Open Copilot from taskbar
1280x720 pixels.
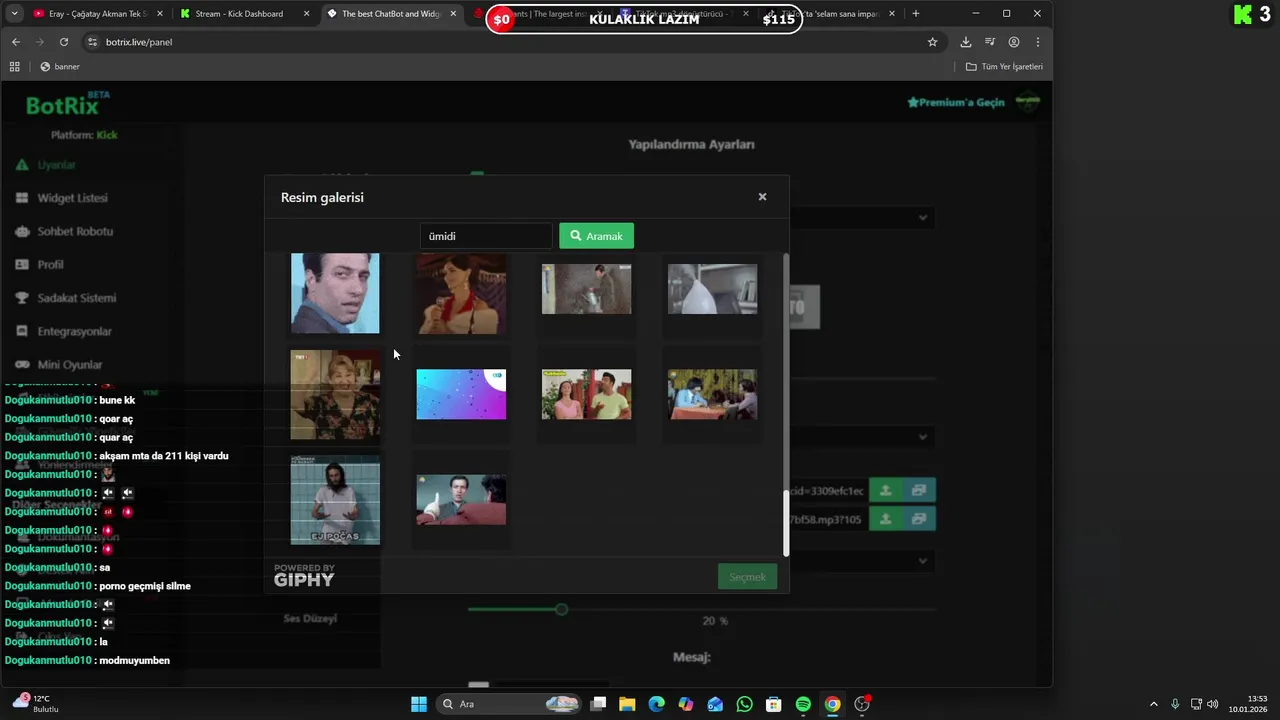pyautogui.click(x=685, y=704)
